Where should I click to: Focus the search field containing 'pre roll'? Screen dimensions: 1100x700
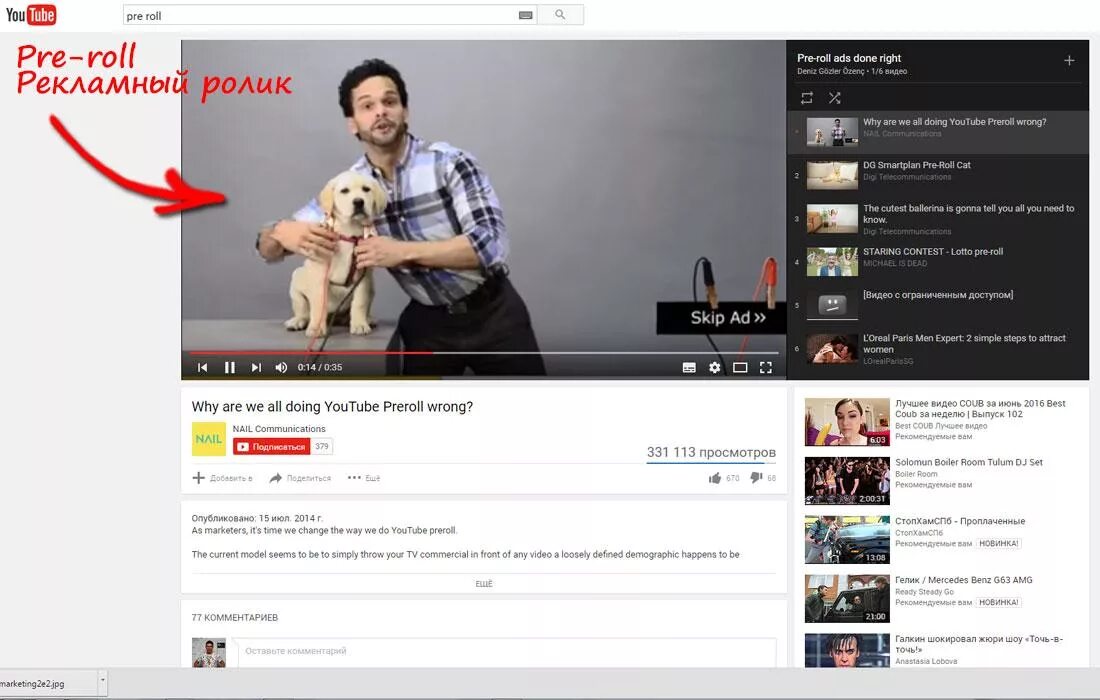pos(330,15)
